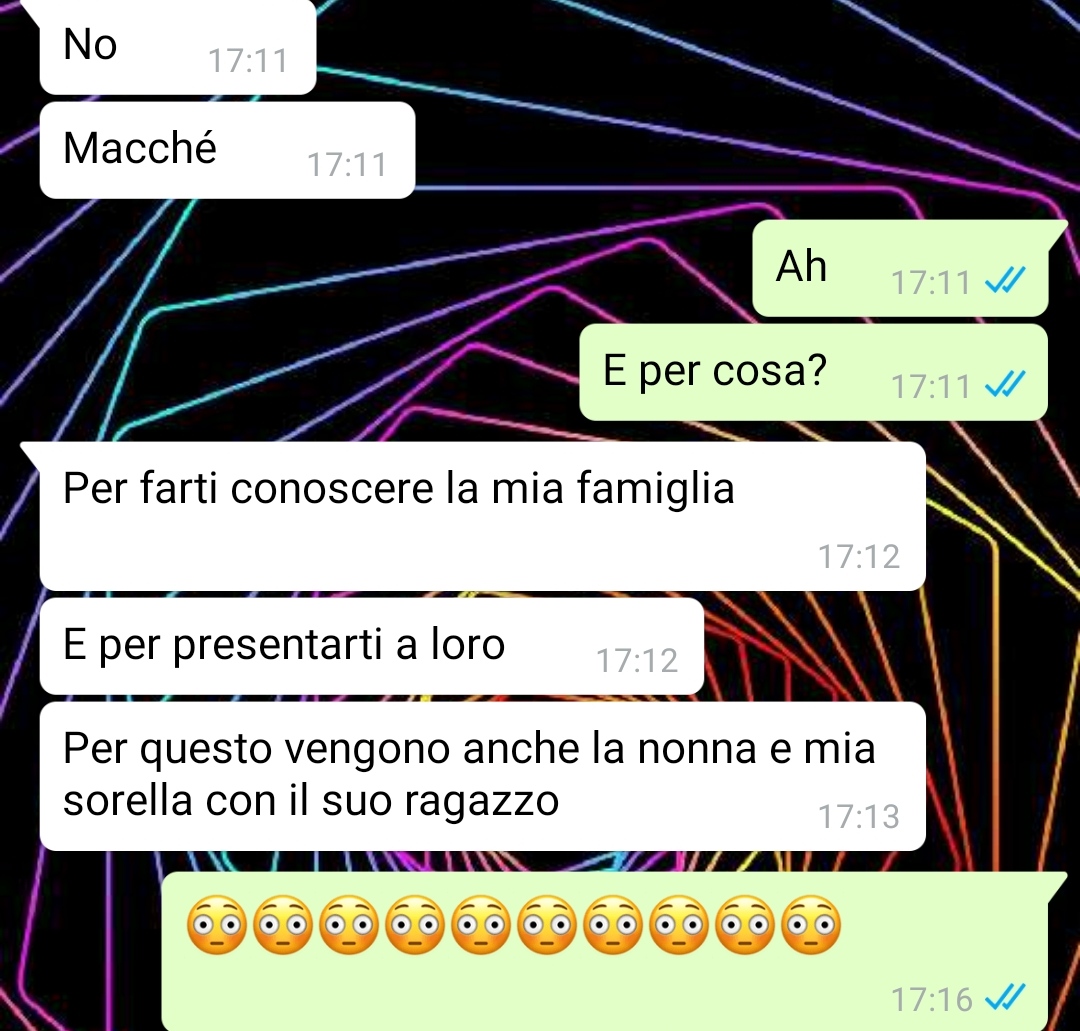
Task: Click the blue double check on 'E per cosa?'
Action: tap(1006, 384)
